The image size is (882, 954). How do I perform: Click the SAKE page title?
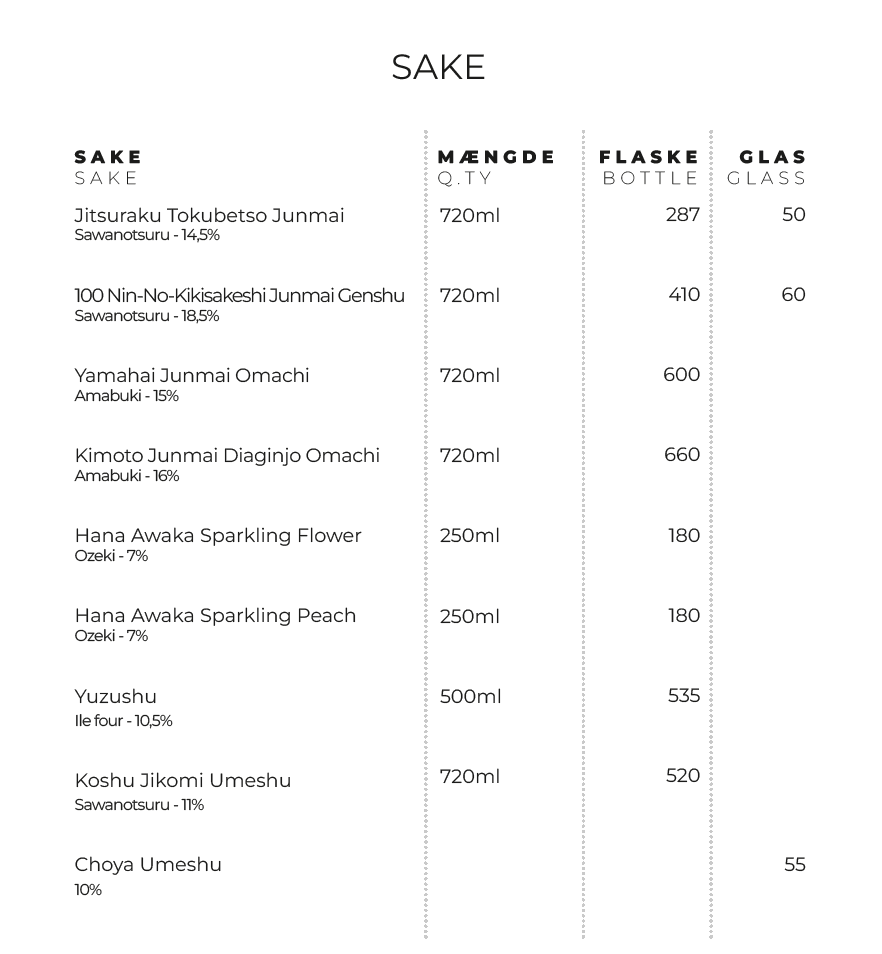pos(438,67)
